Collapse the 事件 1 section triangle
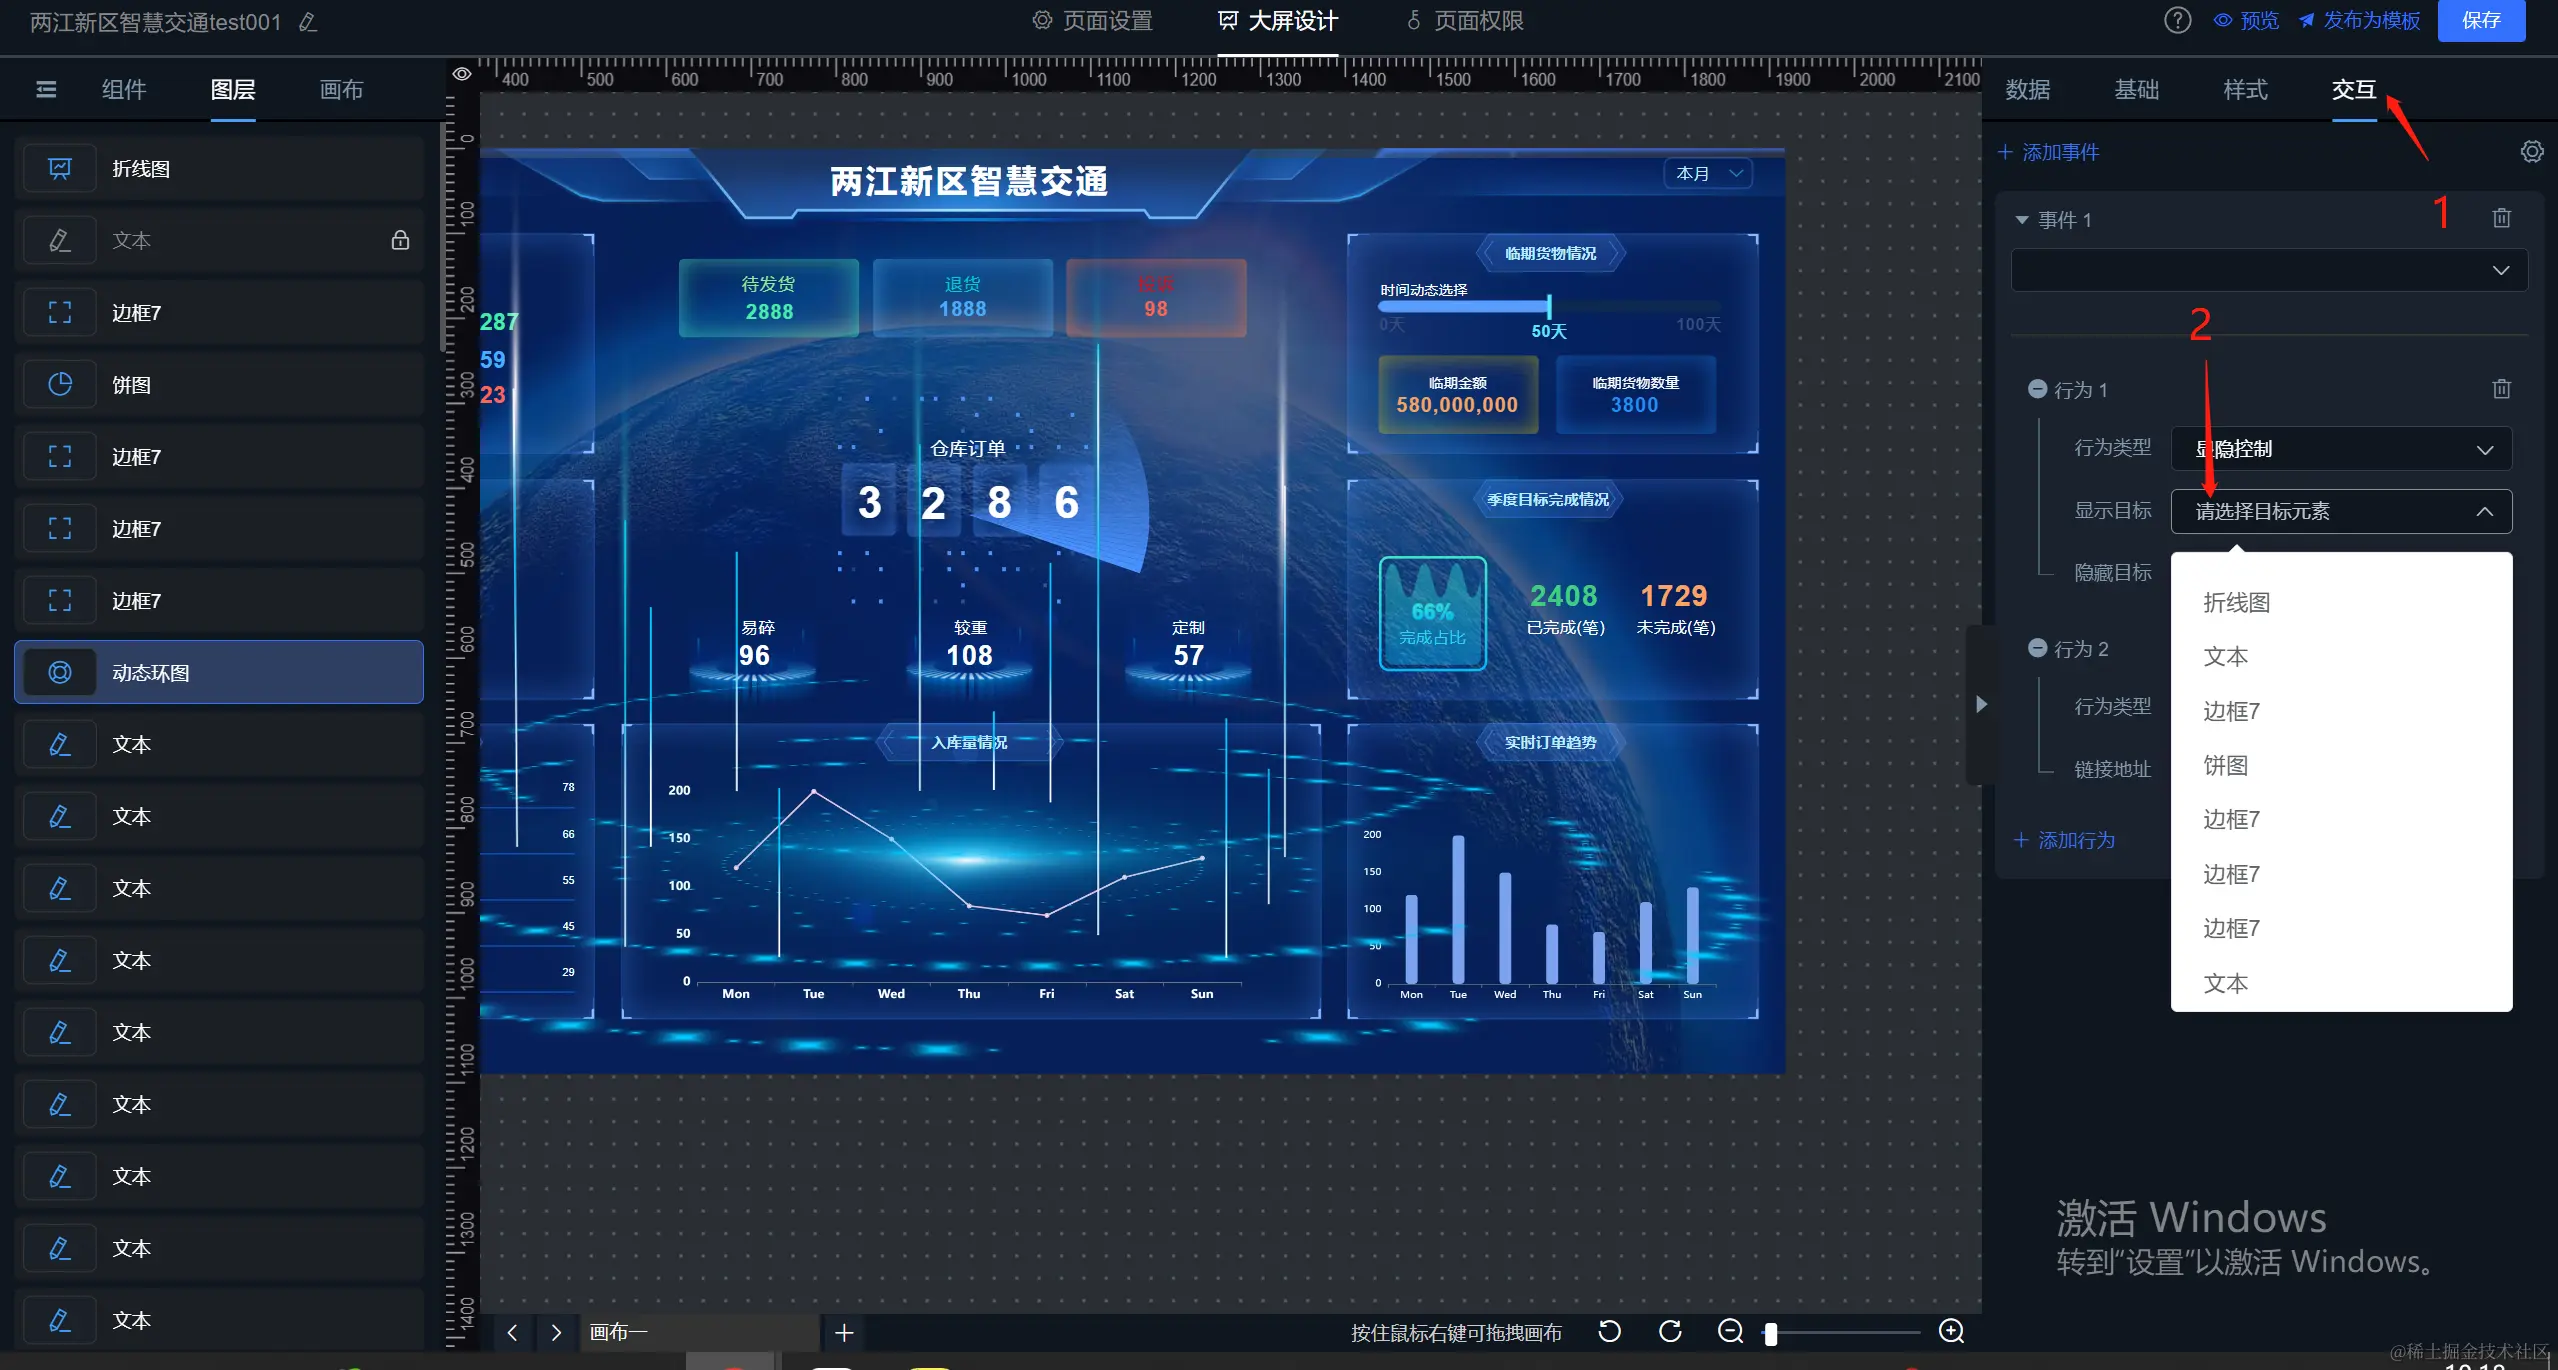The image size is (2558, 1370). click(x=2022, y=220)
